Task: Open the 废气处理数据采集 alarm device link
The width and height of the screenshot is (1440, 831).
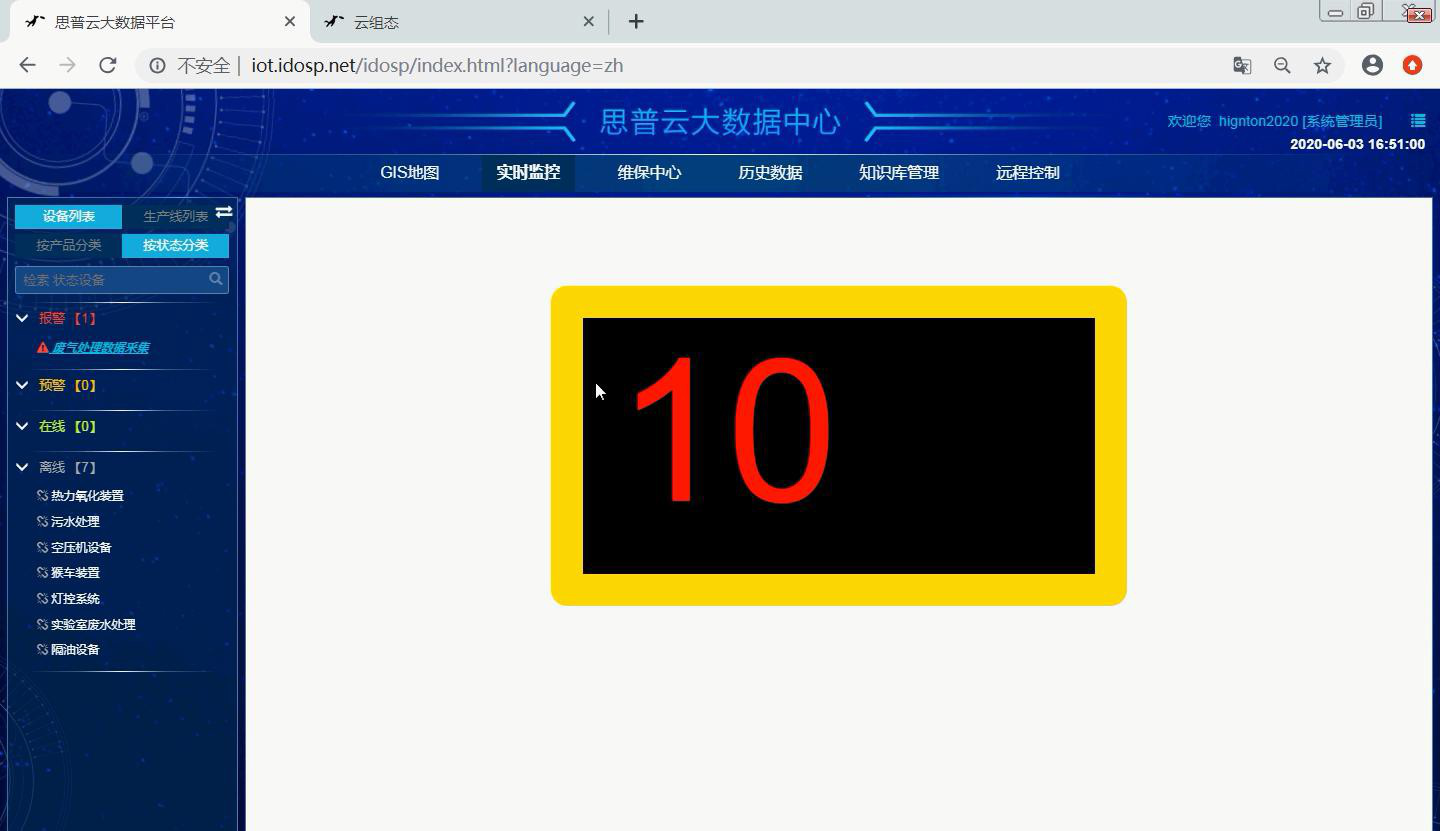Action: tap(99, 348)
